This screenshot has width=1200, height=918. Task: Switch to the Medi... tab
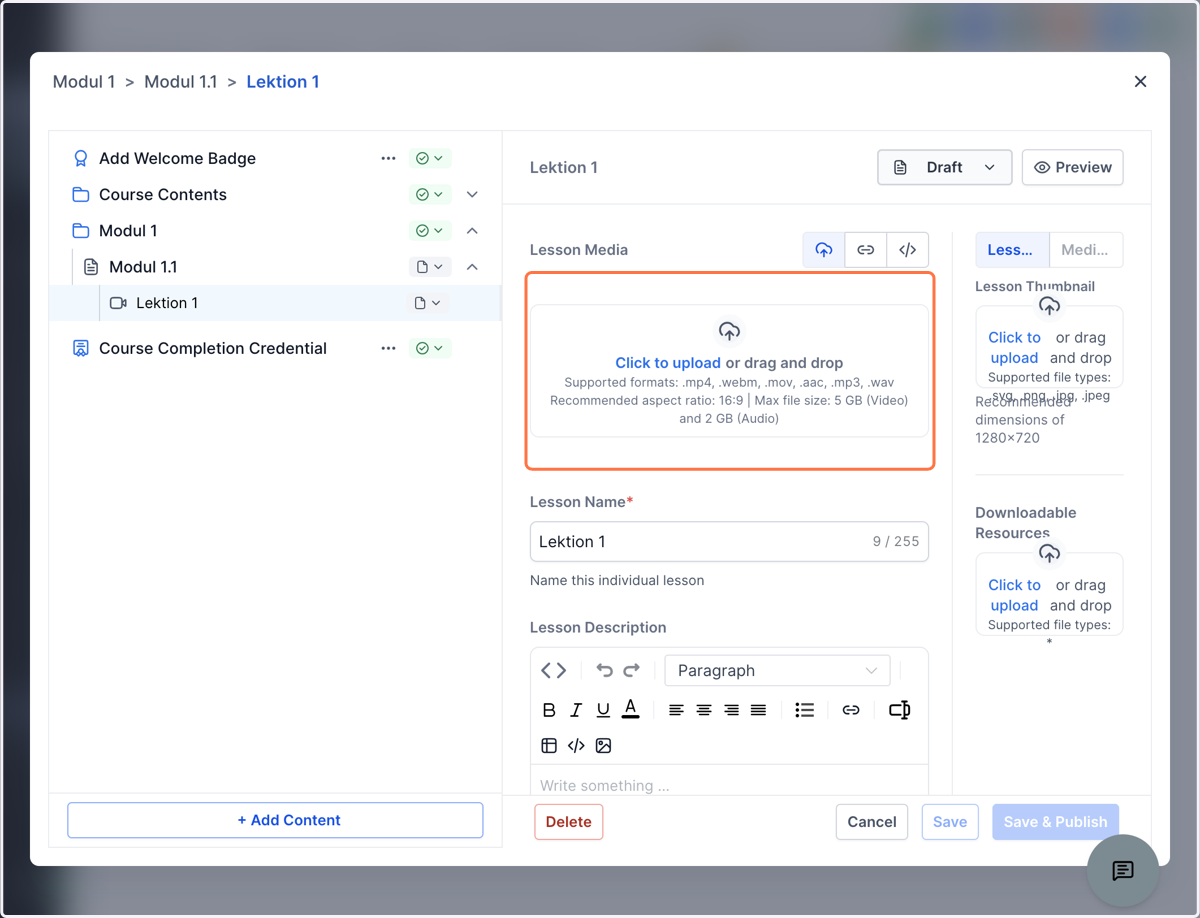(1086, 250)
